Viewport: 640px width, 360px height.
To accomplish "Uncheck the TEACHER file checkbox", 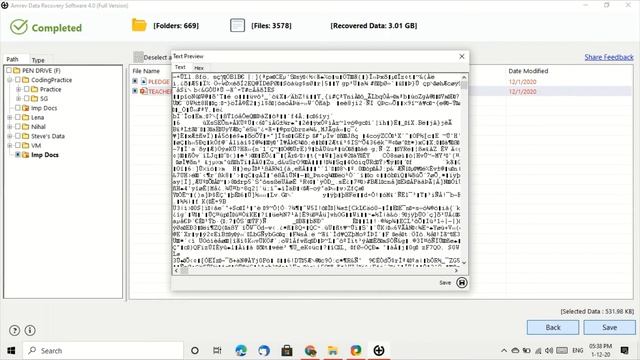I will pos(135,91).
